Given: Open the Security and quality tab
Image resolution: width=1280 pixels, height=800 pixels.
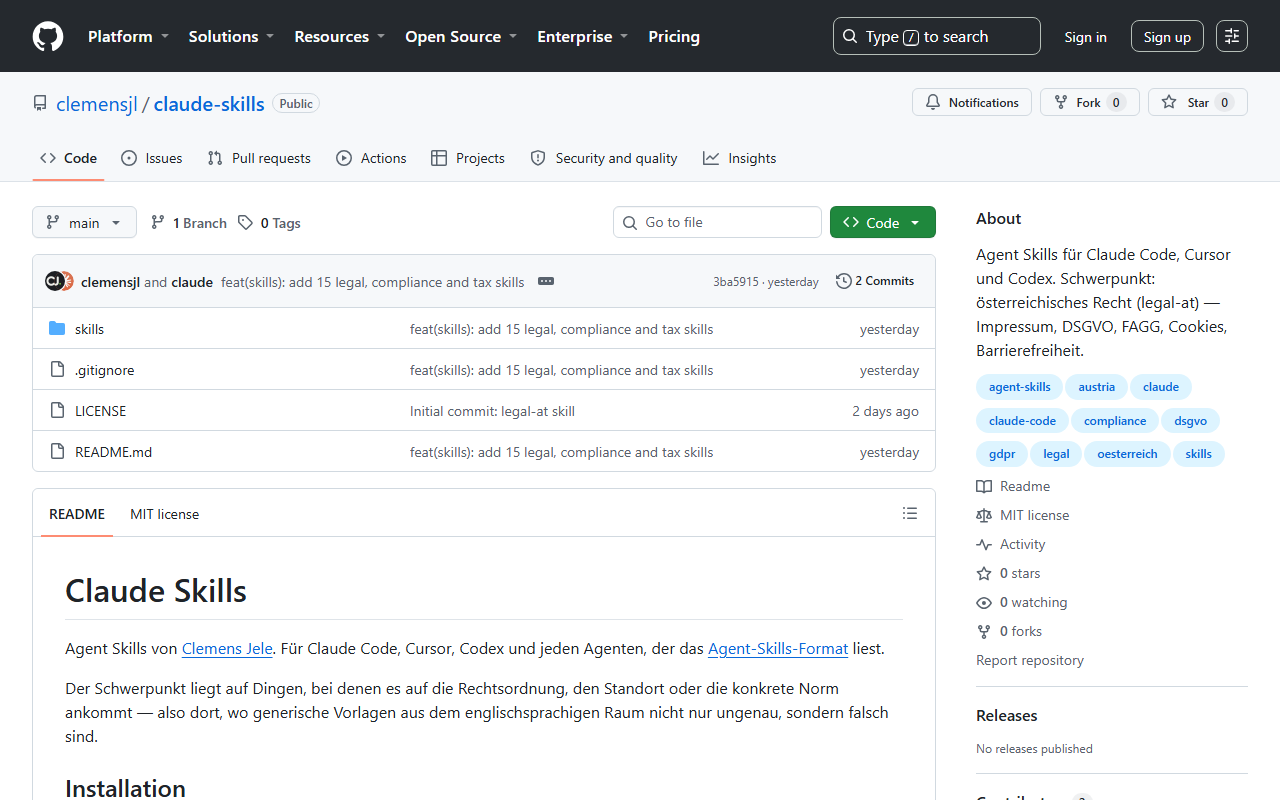Looking at the screenshot, I should pos(604,158).
